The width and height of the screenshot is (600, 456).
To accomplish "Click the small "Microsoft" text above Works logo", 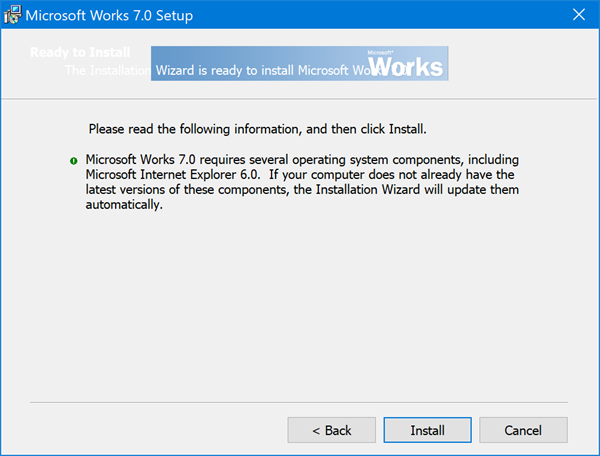I will pos(380,50).
